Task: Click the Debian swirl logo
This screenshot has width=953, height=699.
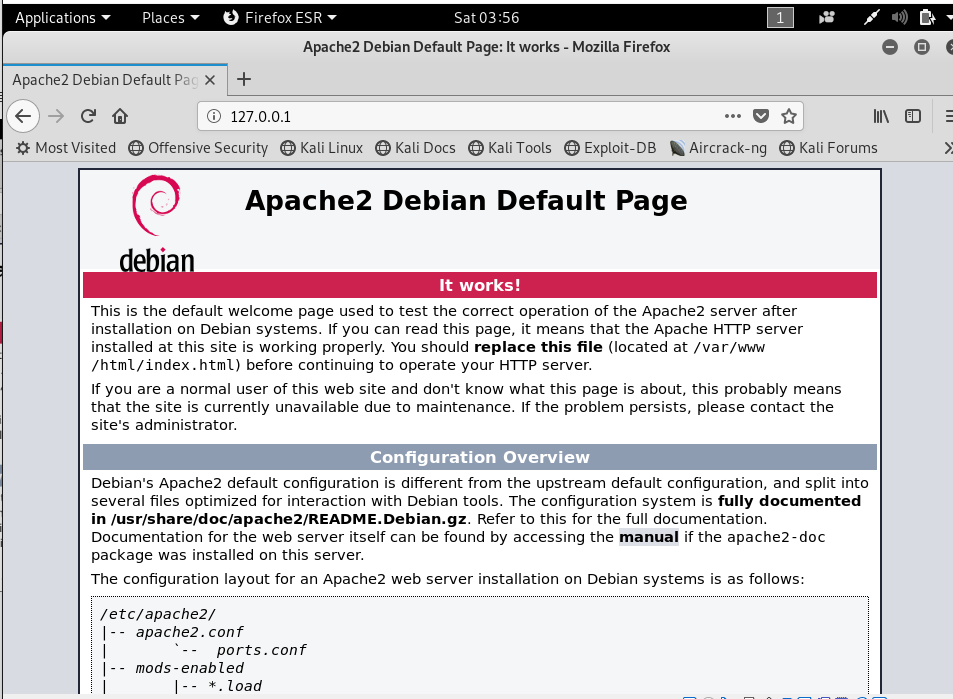Action: click(156, 205)
